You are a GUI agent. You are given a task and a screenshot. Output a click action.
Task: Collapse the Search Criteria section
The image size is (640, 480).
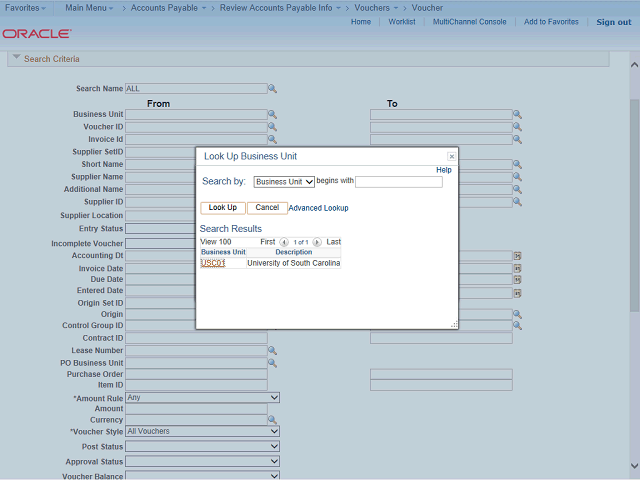click(x=16, y=58)
